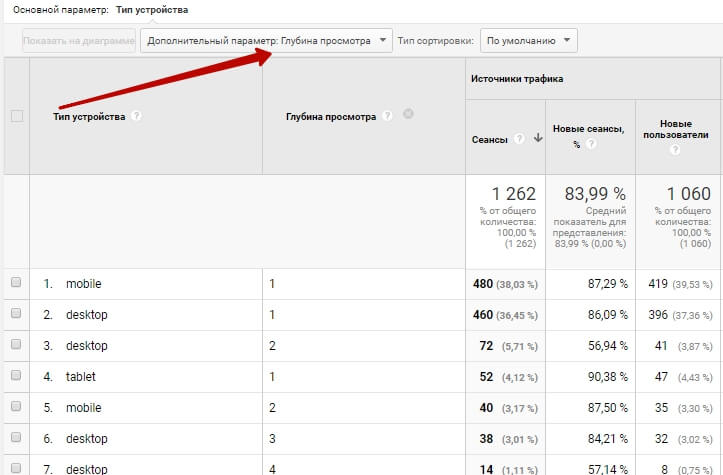The width and height of the screenshot is (723, 475).
Task: Click the tablet device type in row 4
Action: pyautogui.click(x=81, y=377)
